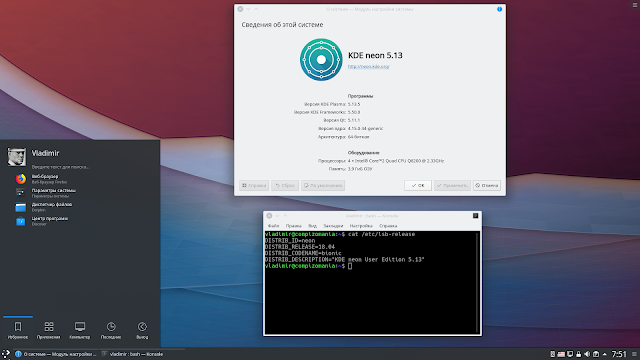Screen dimensions: 640x360
Task: Click the US flag keyboard layout indicator
Action: [x=561, y=354]
